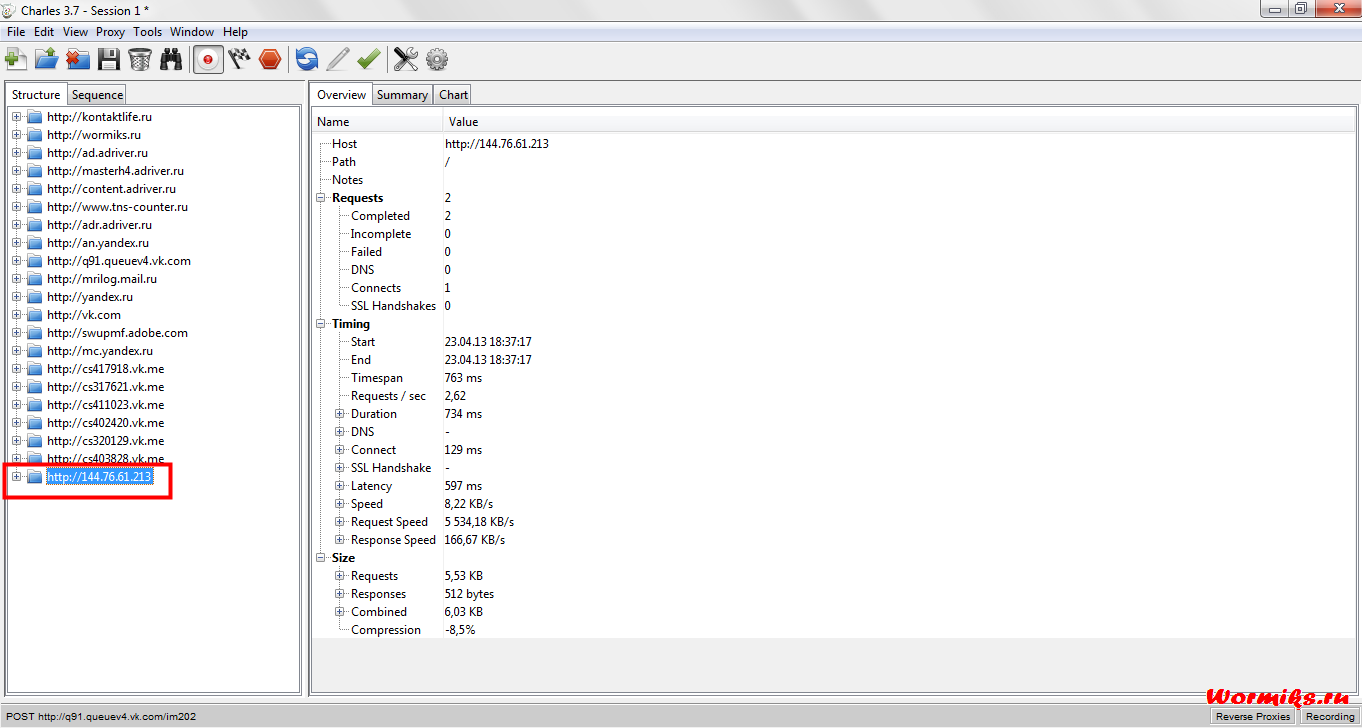Open a saved session via the folder icon
Image resolution: width=1362 pixels, height=728 pixels.
46,59
